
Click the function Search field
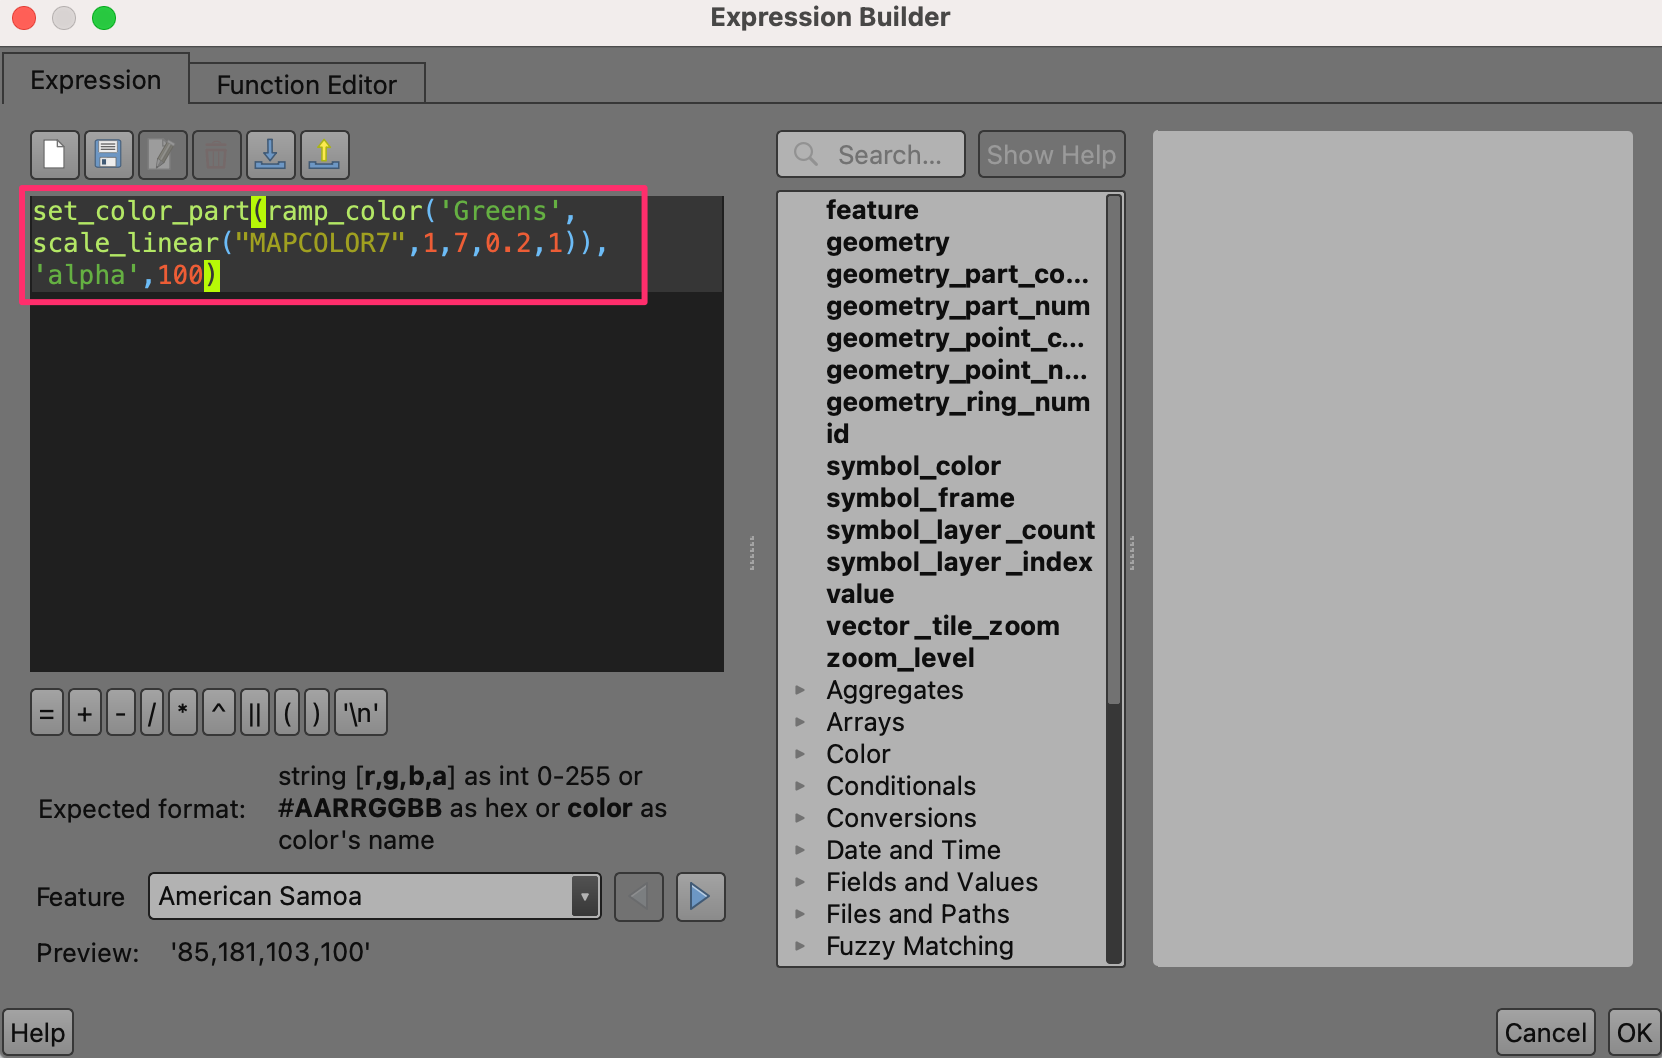pyautogui.click(x=888, y=155)
